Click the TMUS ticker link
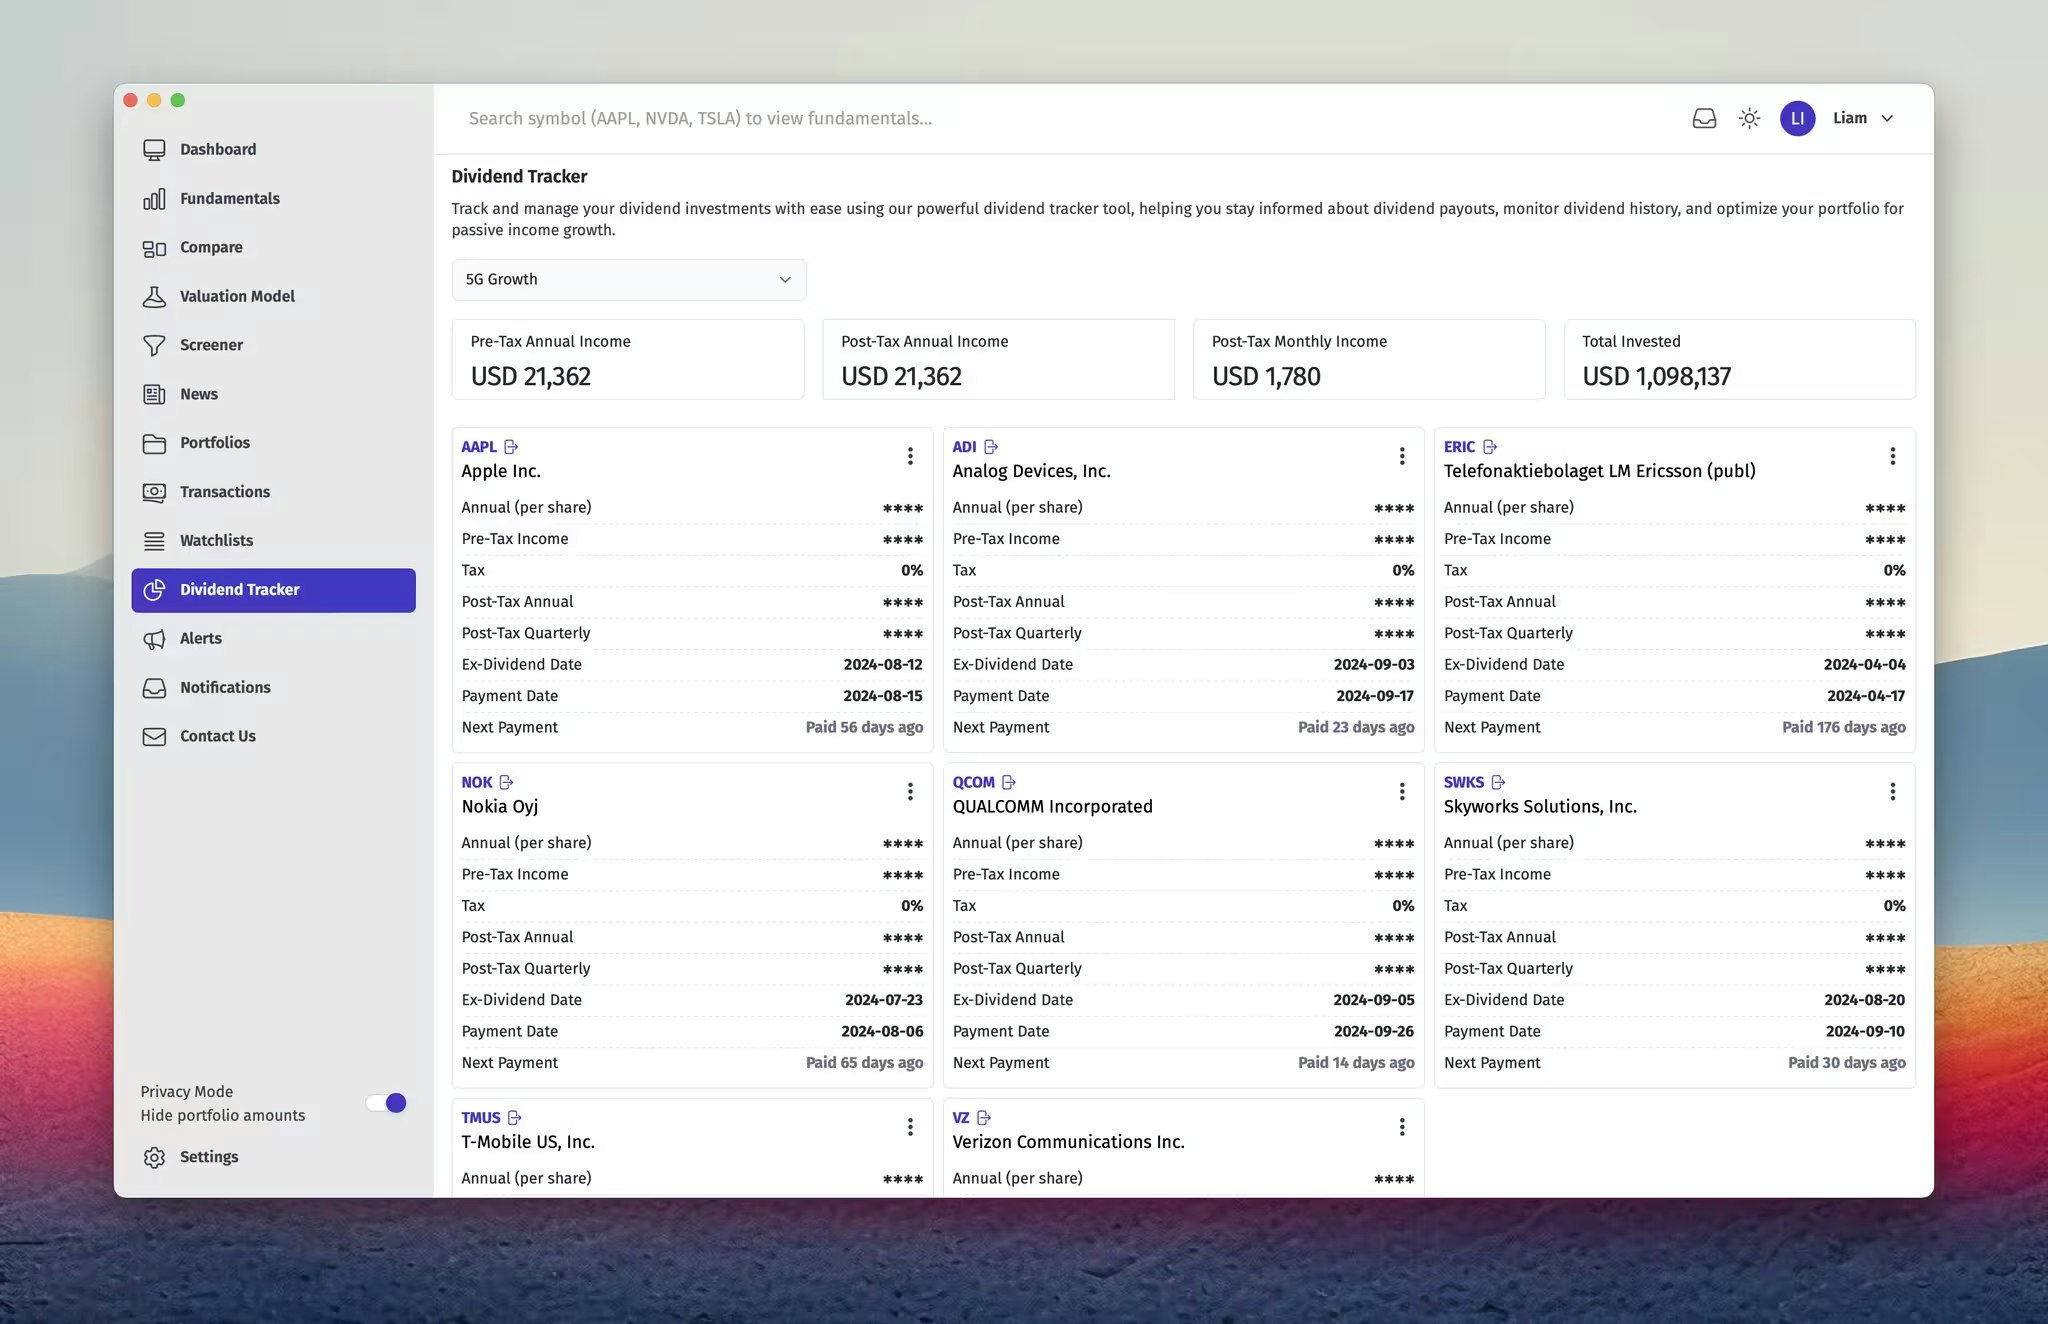The image size is (2048, 1324). click(480, 1118)
